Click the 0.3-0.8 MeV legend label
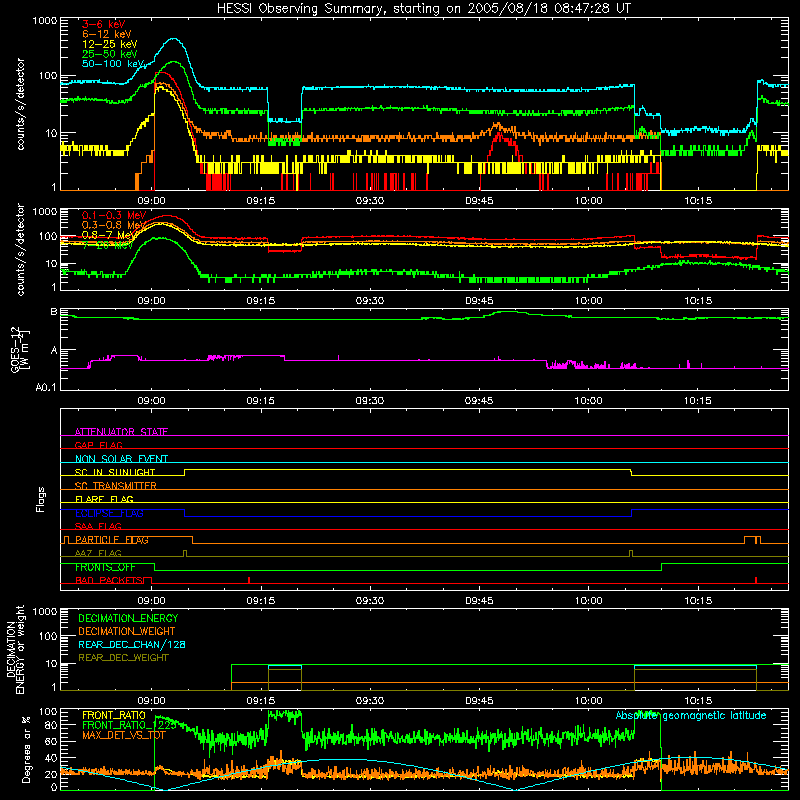800x800 pixels. click(x=114, y=225)
